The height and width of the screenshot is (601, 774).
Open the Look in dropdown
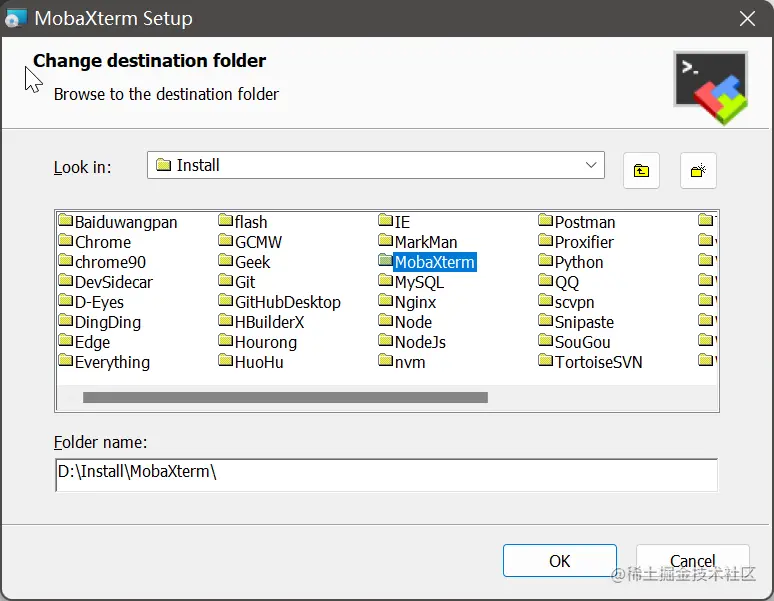pyautogui.click(x=591, y=165)
